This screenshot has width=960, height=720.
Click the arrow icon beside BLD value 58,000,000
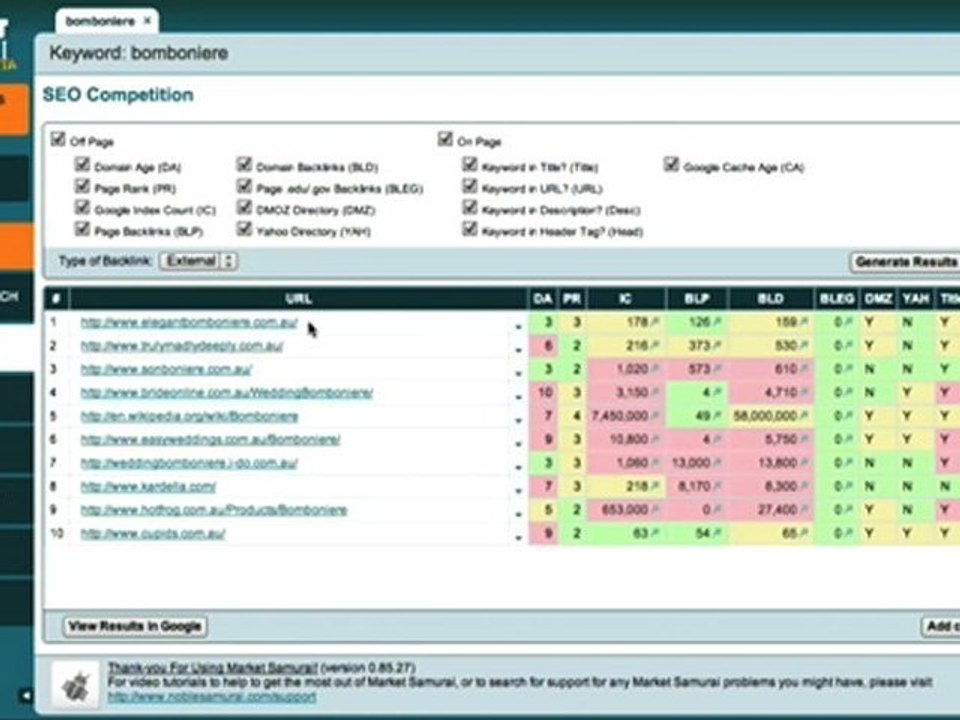click(803, 416)
